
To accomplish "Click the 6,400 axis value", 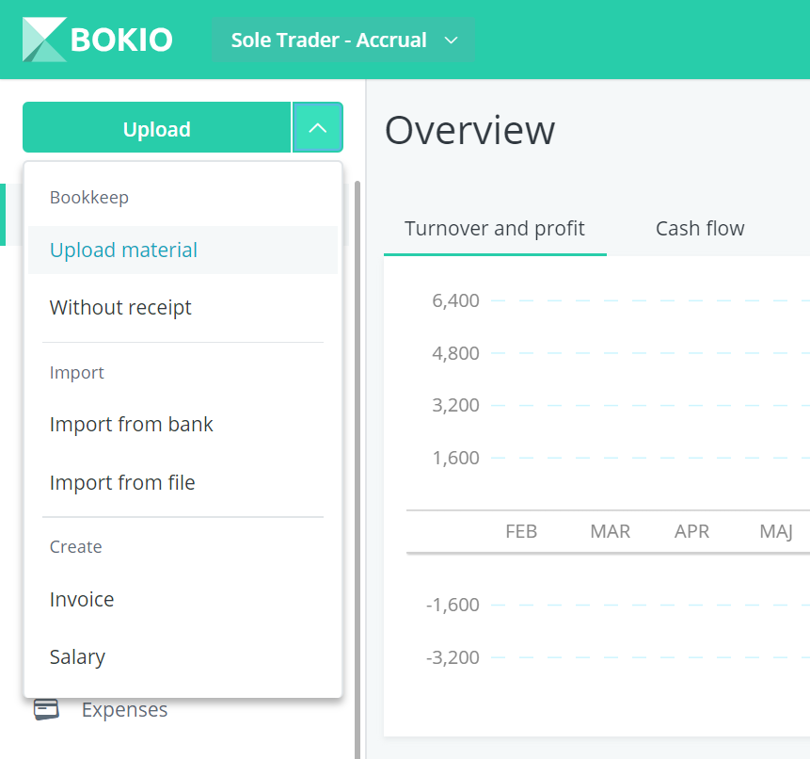I will pyautogui.click(x=456, y=301).
